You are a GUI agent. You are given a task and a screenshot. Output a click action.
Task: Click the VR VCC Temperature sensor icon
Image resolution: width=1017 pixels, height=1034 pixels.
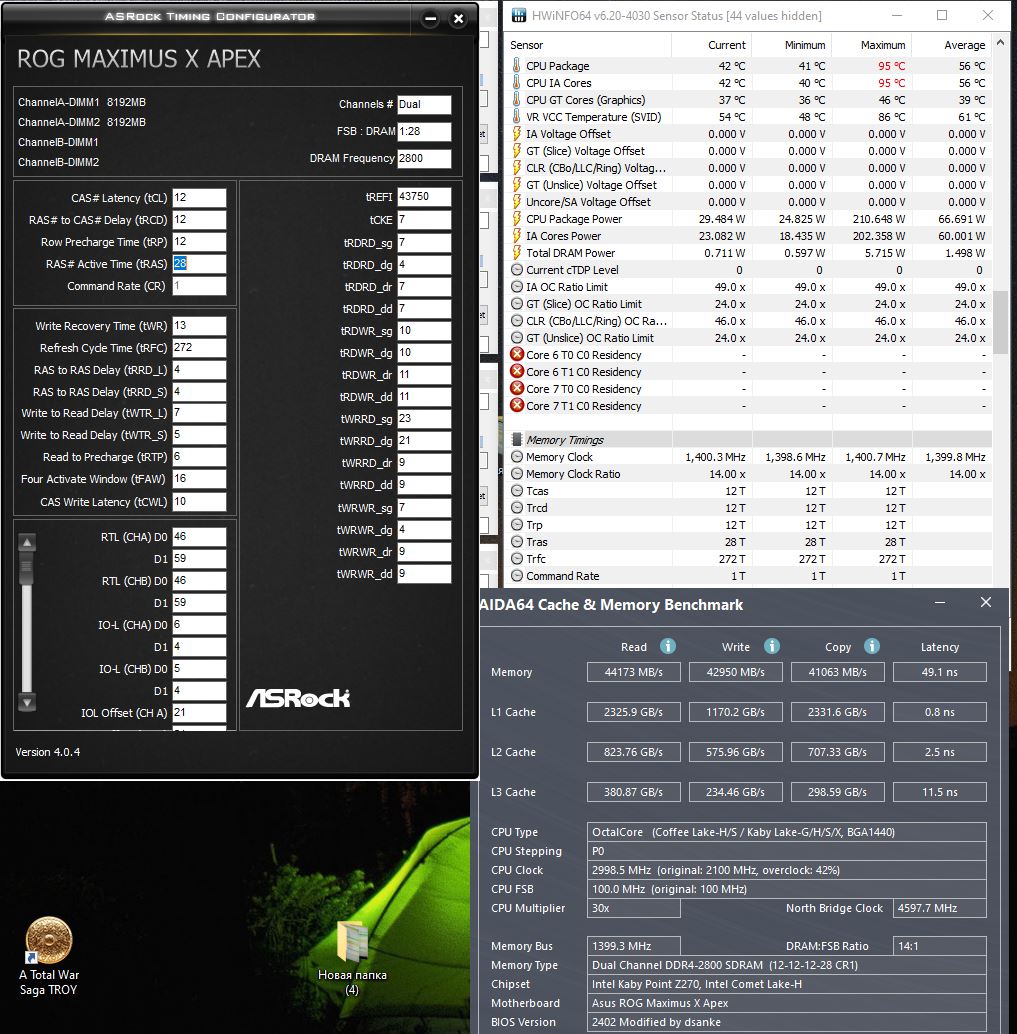[516, 117]
